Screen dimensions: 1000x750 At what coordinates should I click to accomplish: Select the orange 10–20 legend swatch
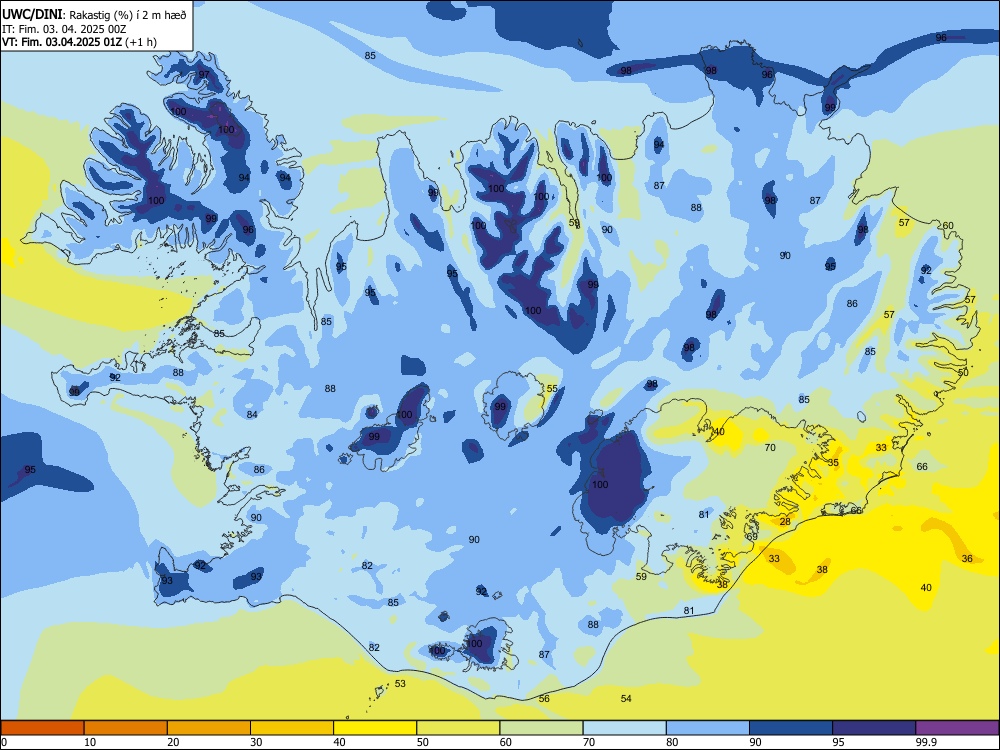click(126, 728)
